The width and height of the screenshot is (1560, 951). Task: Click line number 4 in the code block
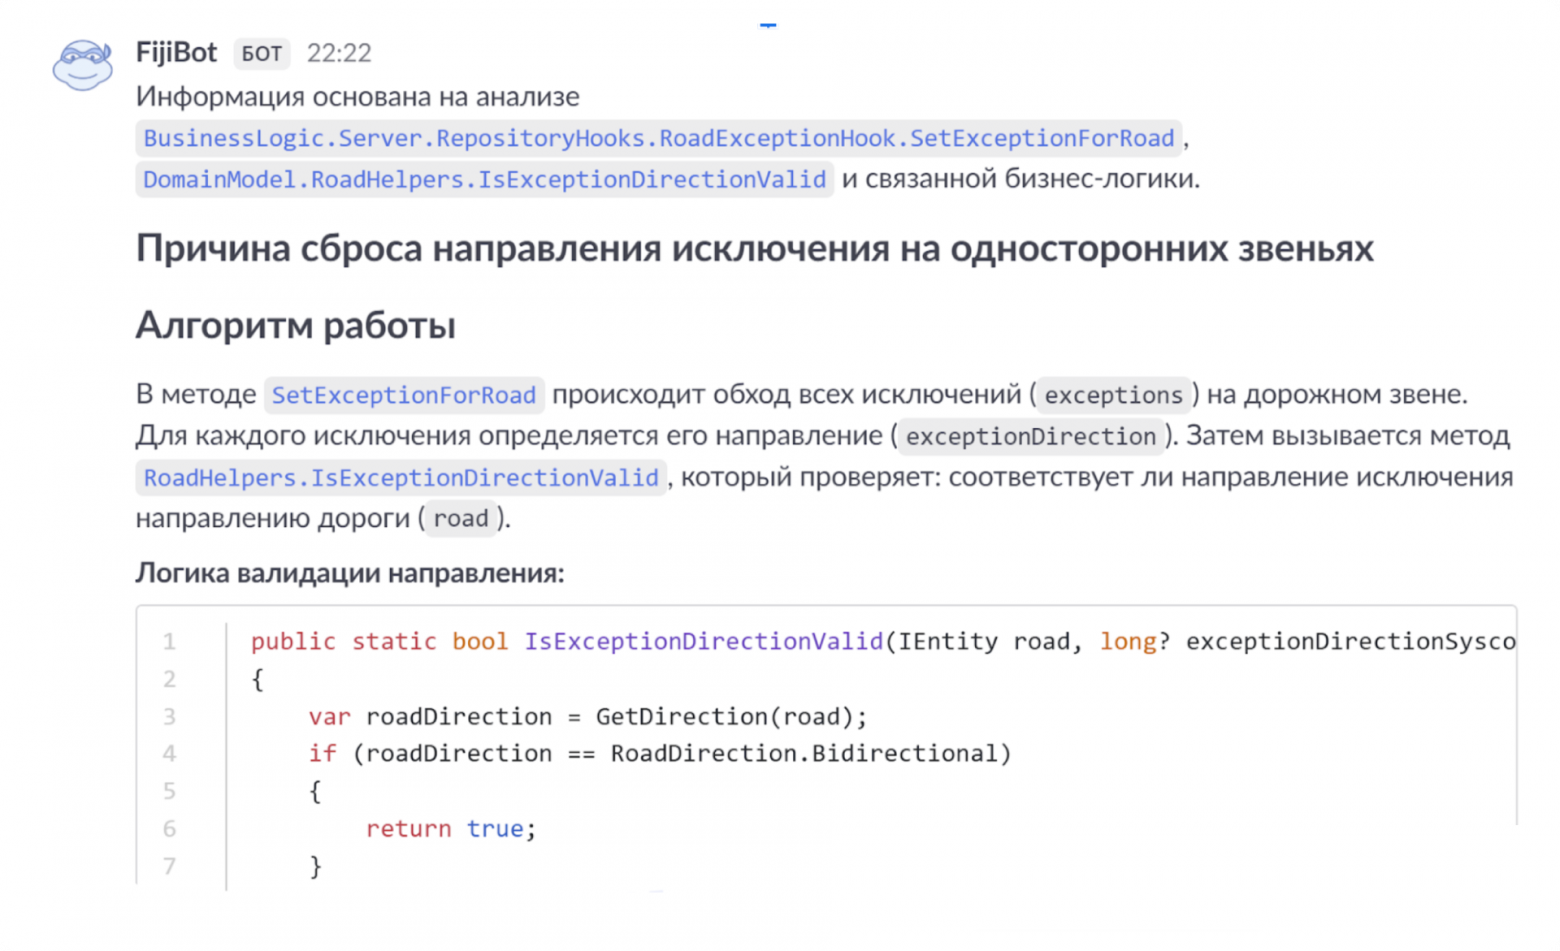169,753
